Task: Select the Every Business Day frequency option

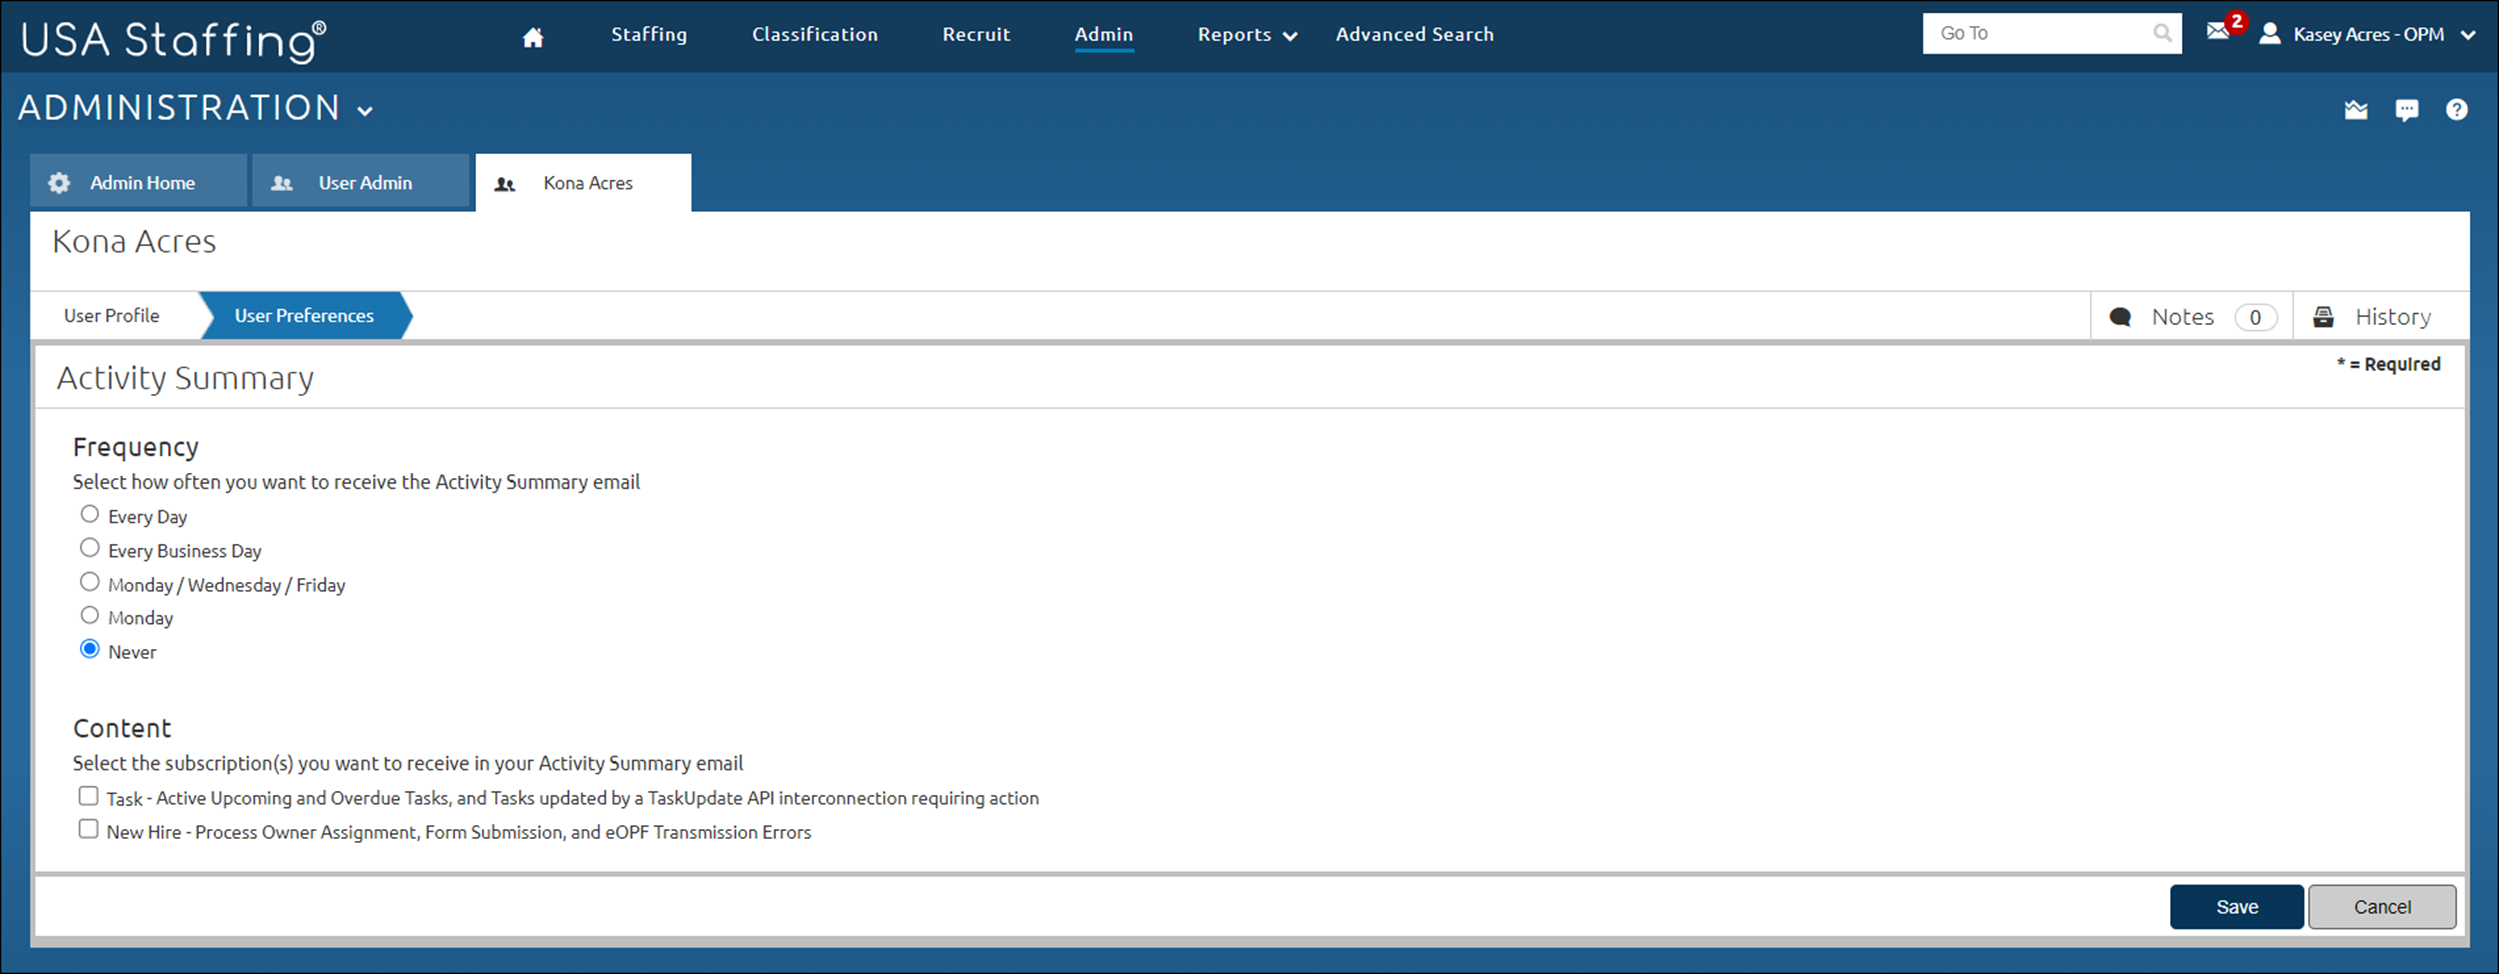Action: pyautogui.click(x=90, y=547)
